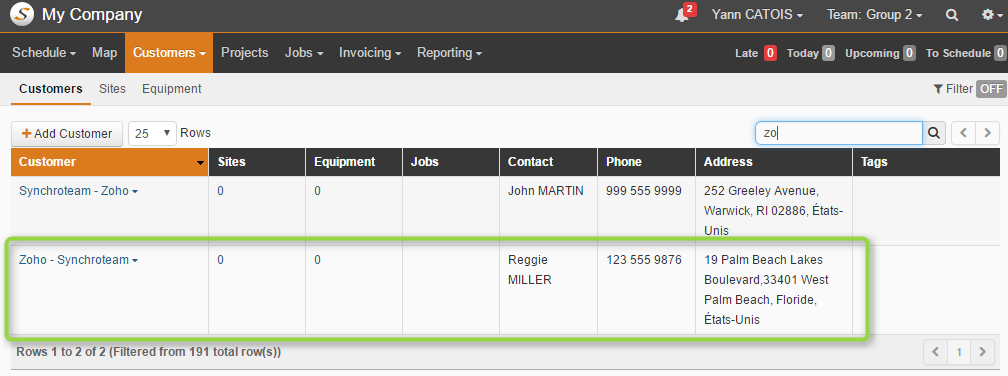Sort by the Customer column header arrow
Image resolution: width=1008 pixels, height=376 pixels.
point(201,163)
